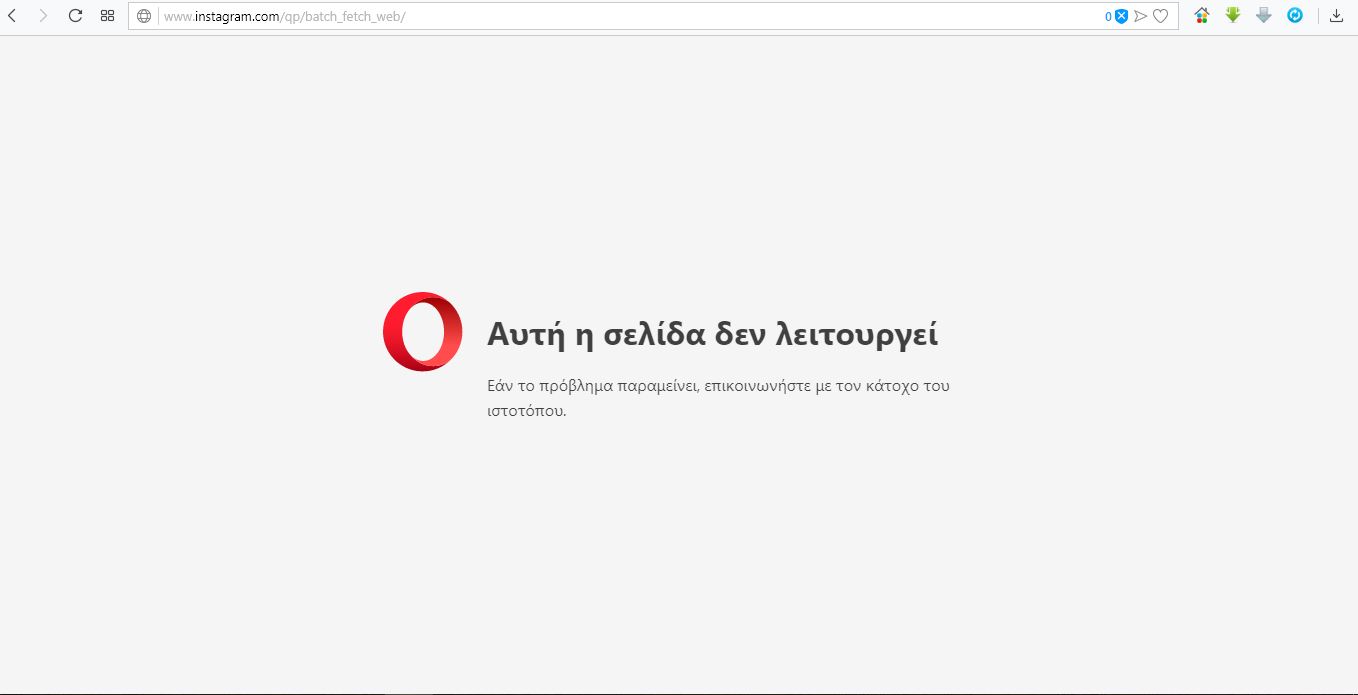
Task: View site info via the globe icon
Action: [144, 16]
